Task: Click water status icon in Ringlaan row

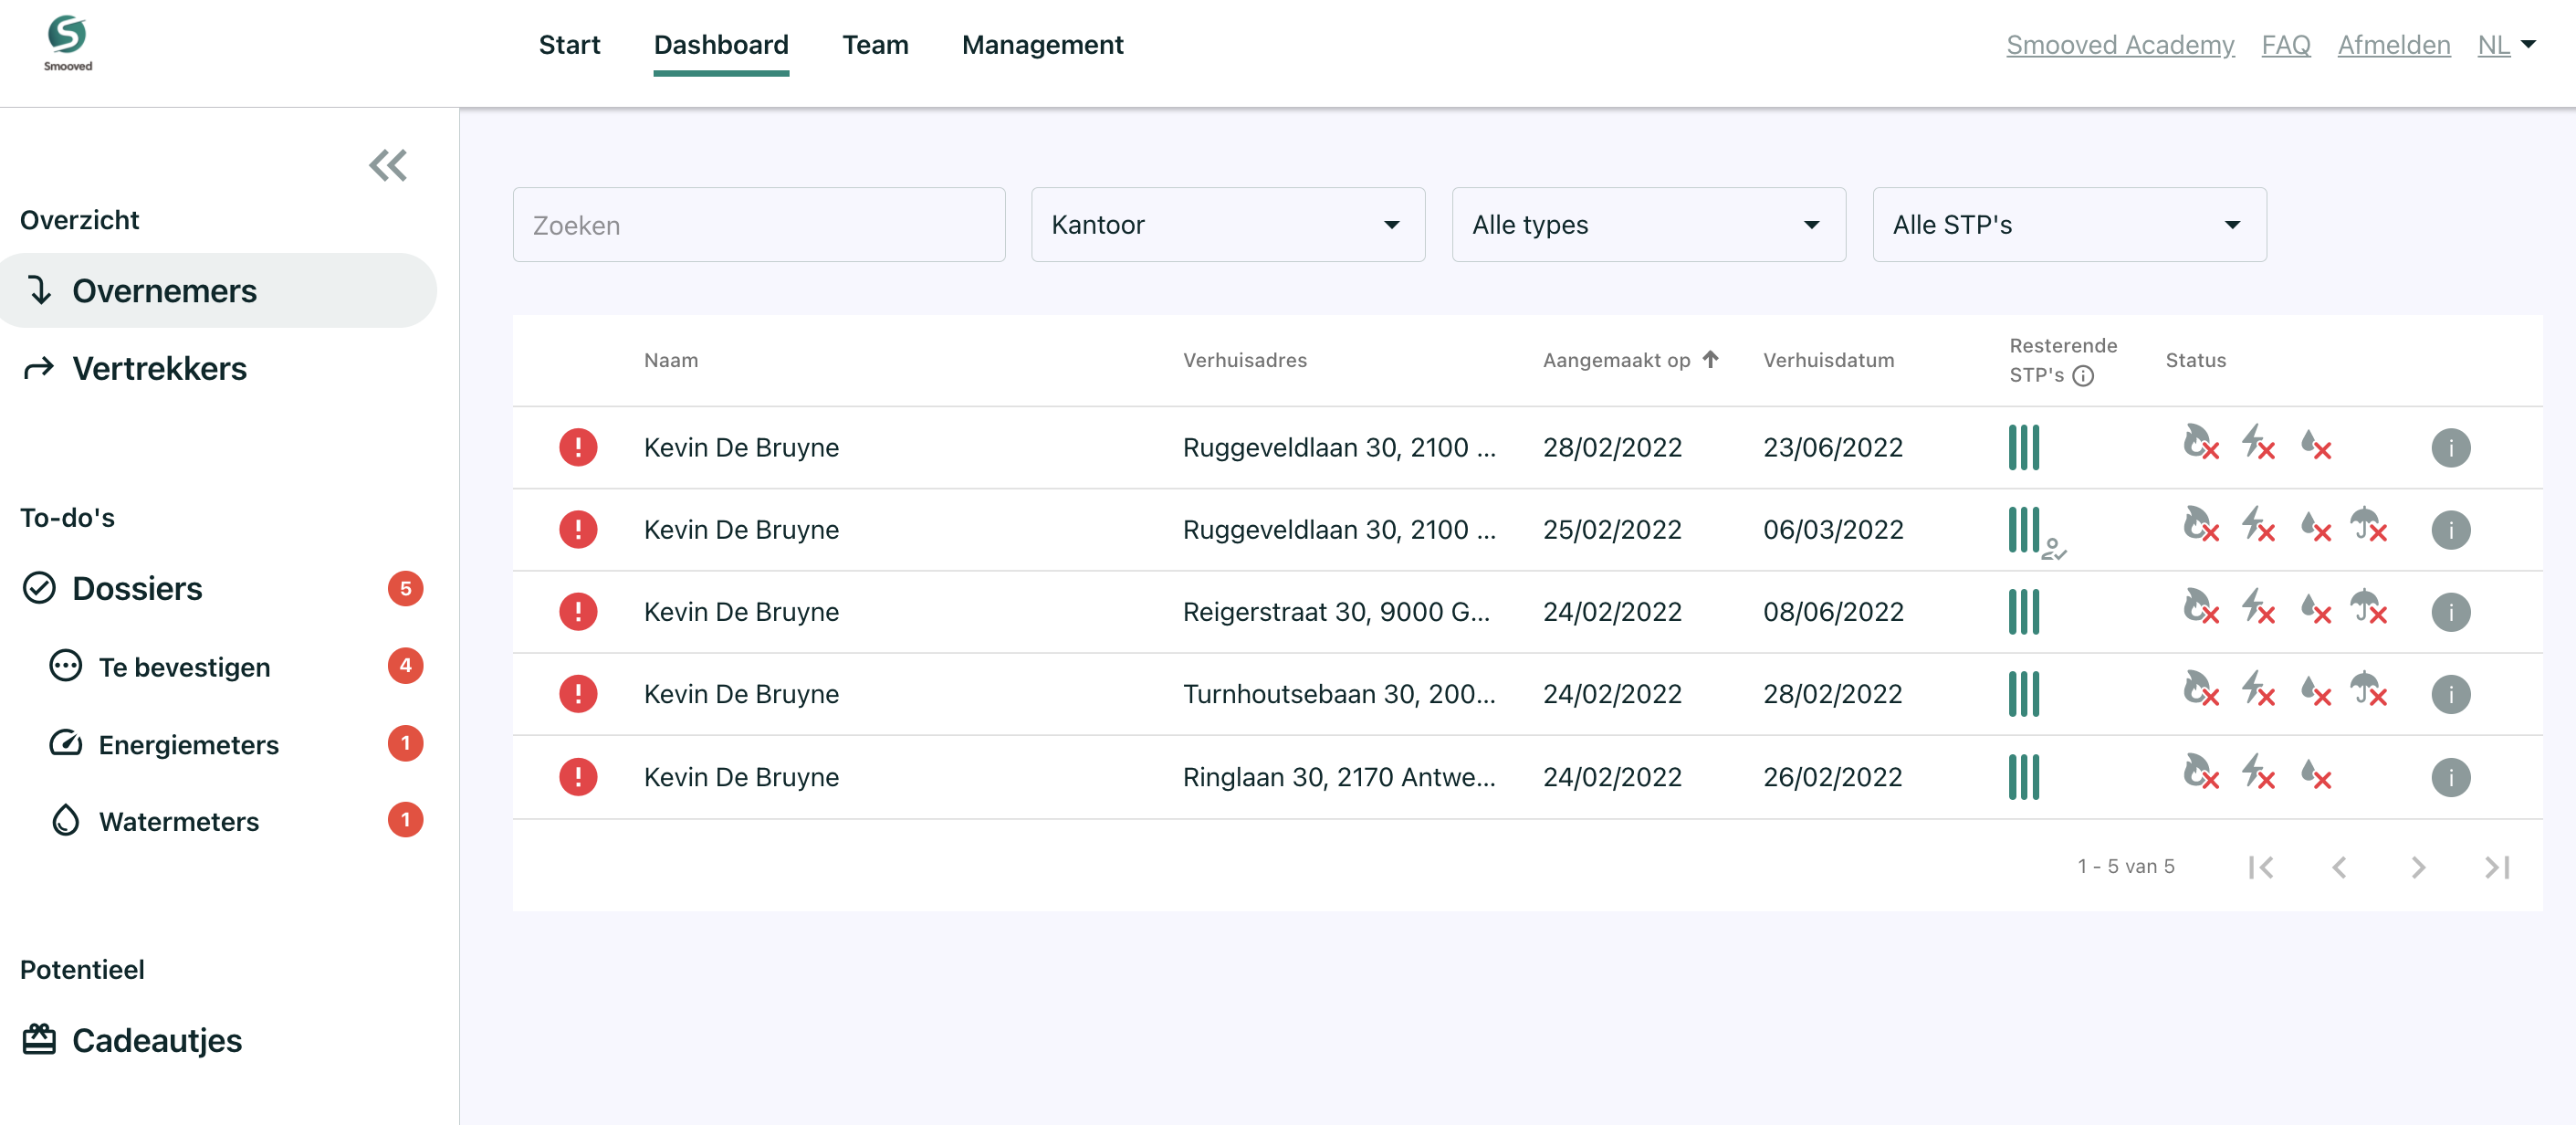Action: click(2315, 773)
